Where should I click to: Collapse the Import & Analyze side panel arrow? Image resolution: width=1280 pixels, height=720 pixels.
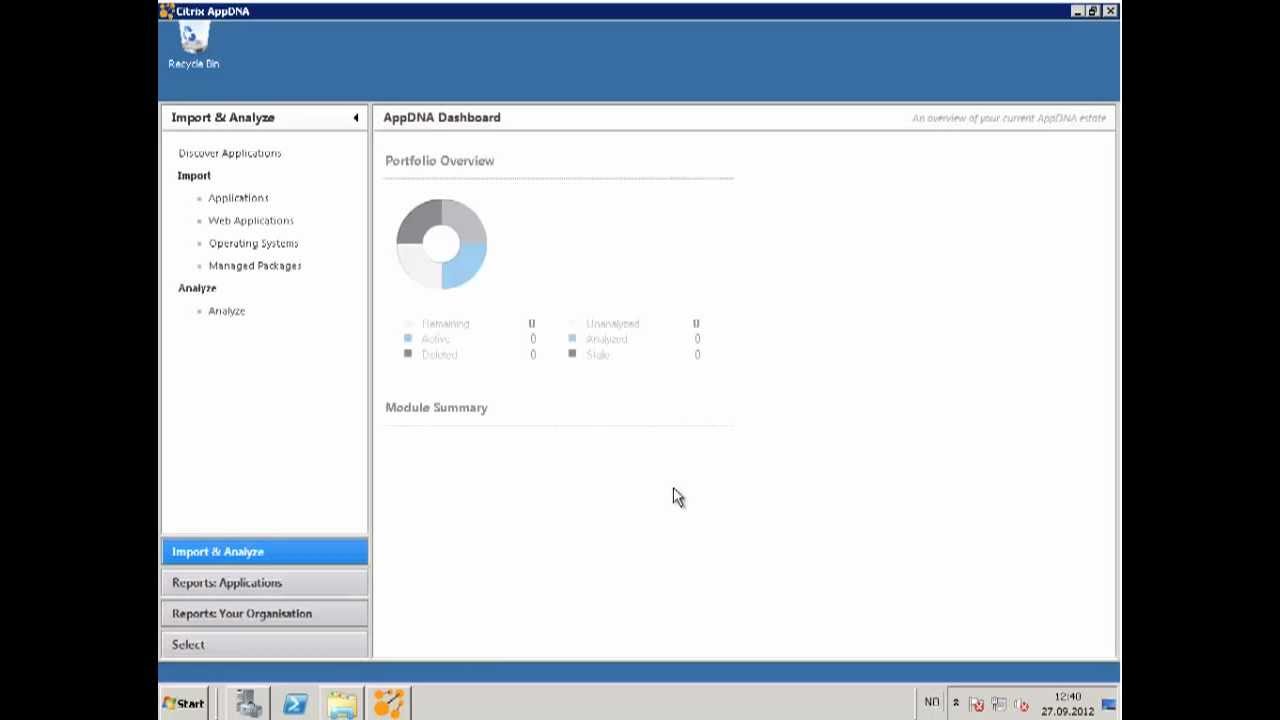(356, 118)
